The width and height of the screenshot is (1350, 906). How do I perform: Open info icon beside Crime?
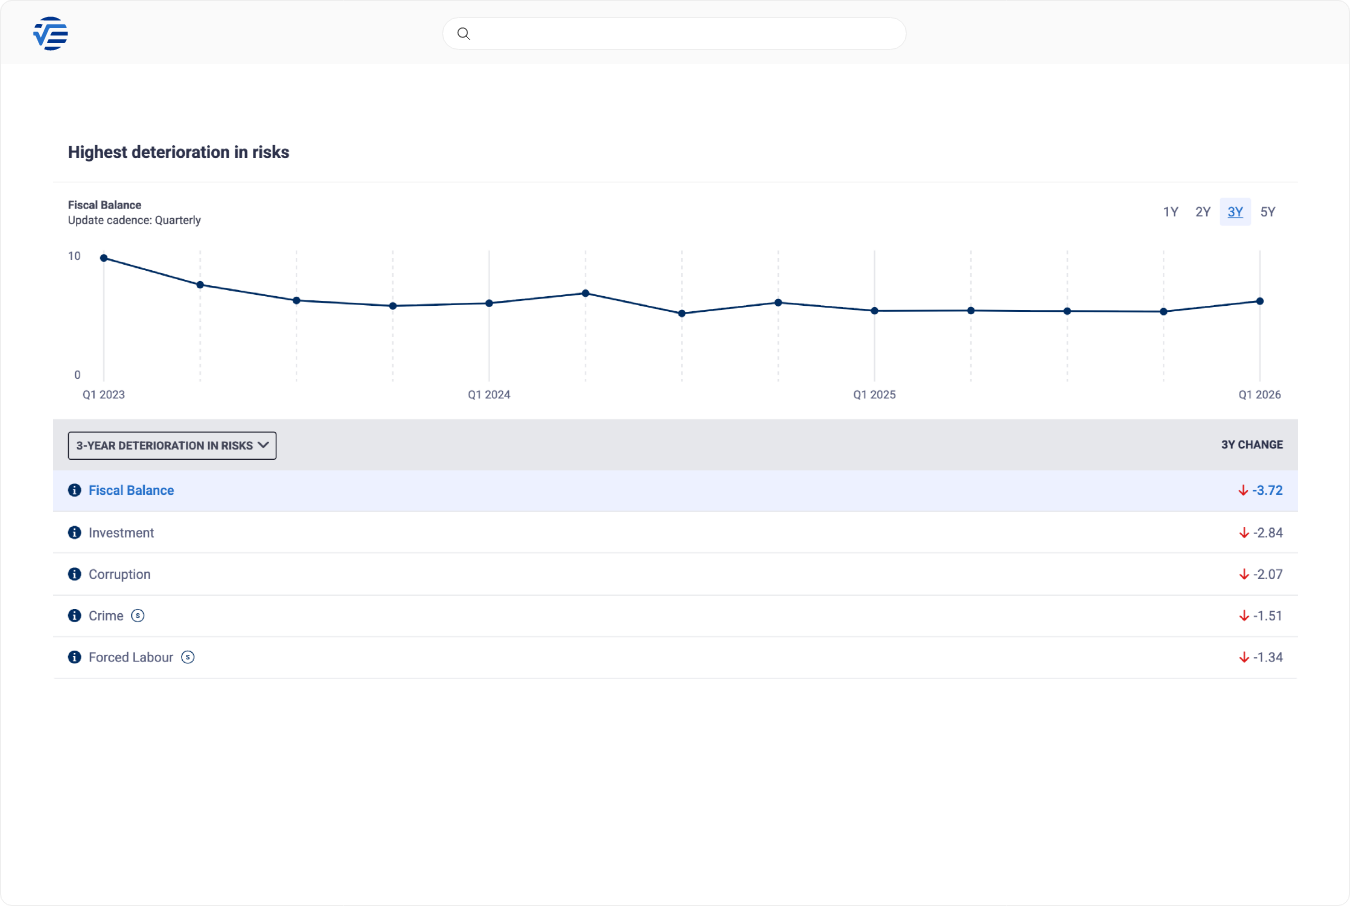(x=74, y=616)
